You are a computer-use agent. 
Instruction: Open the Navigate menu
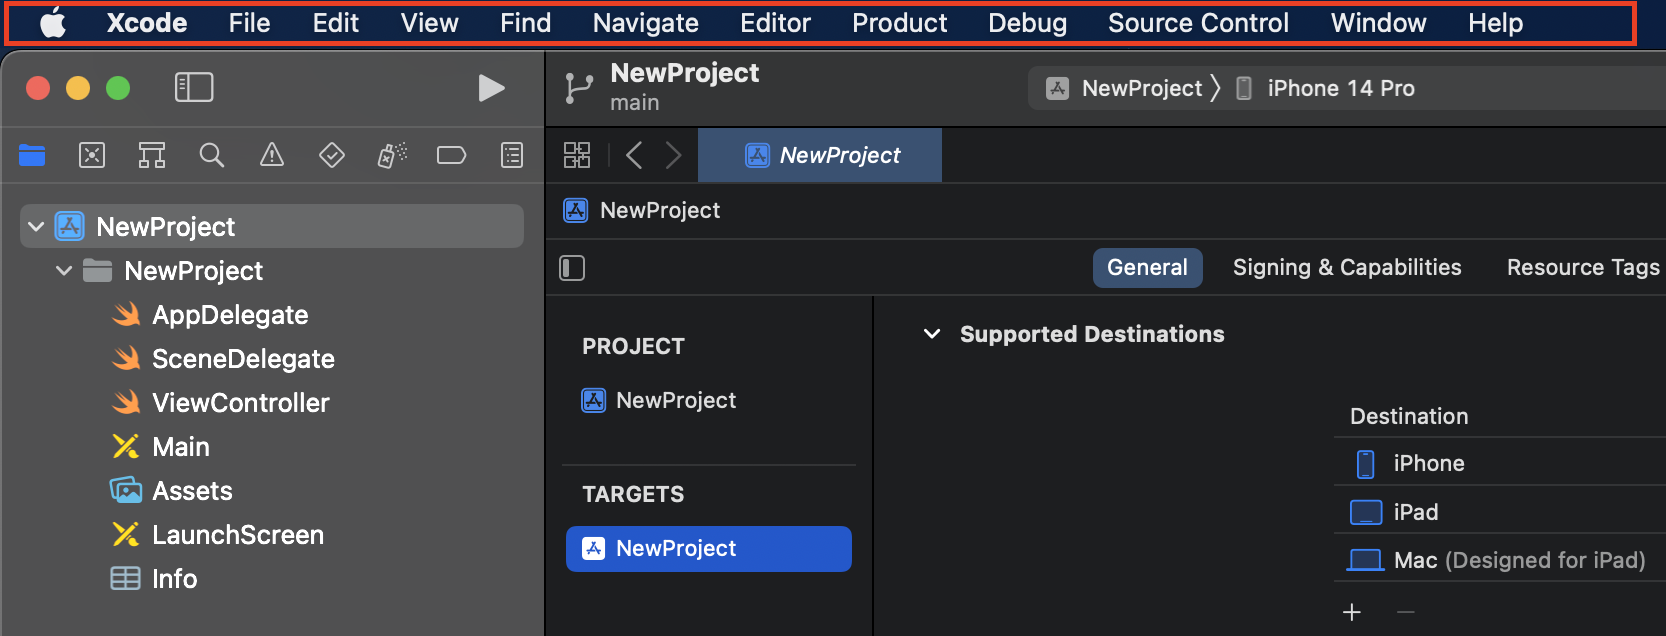pos(646,23)
